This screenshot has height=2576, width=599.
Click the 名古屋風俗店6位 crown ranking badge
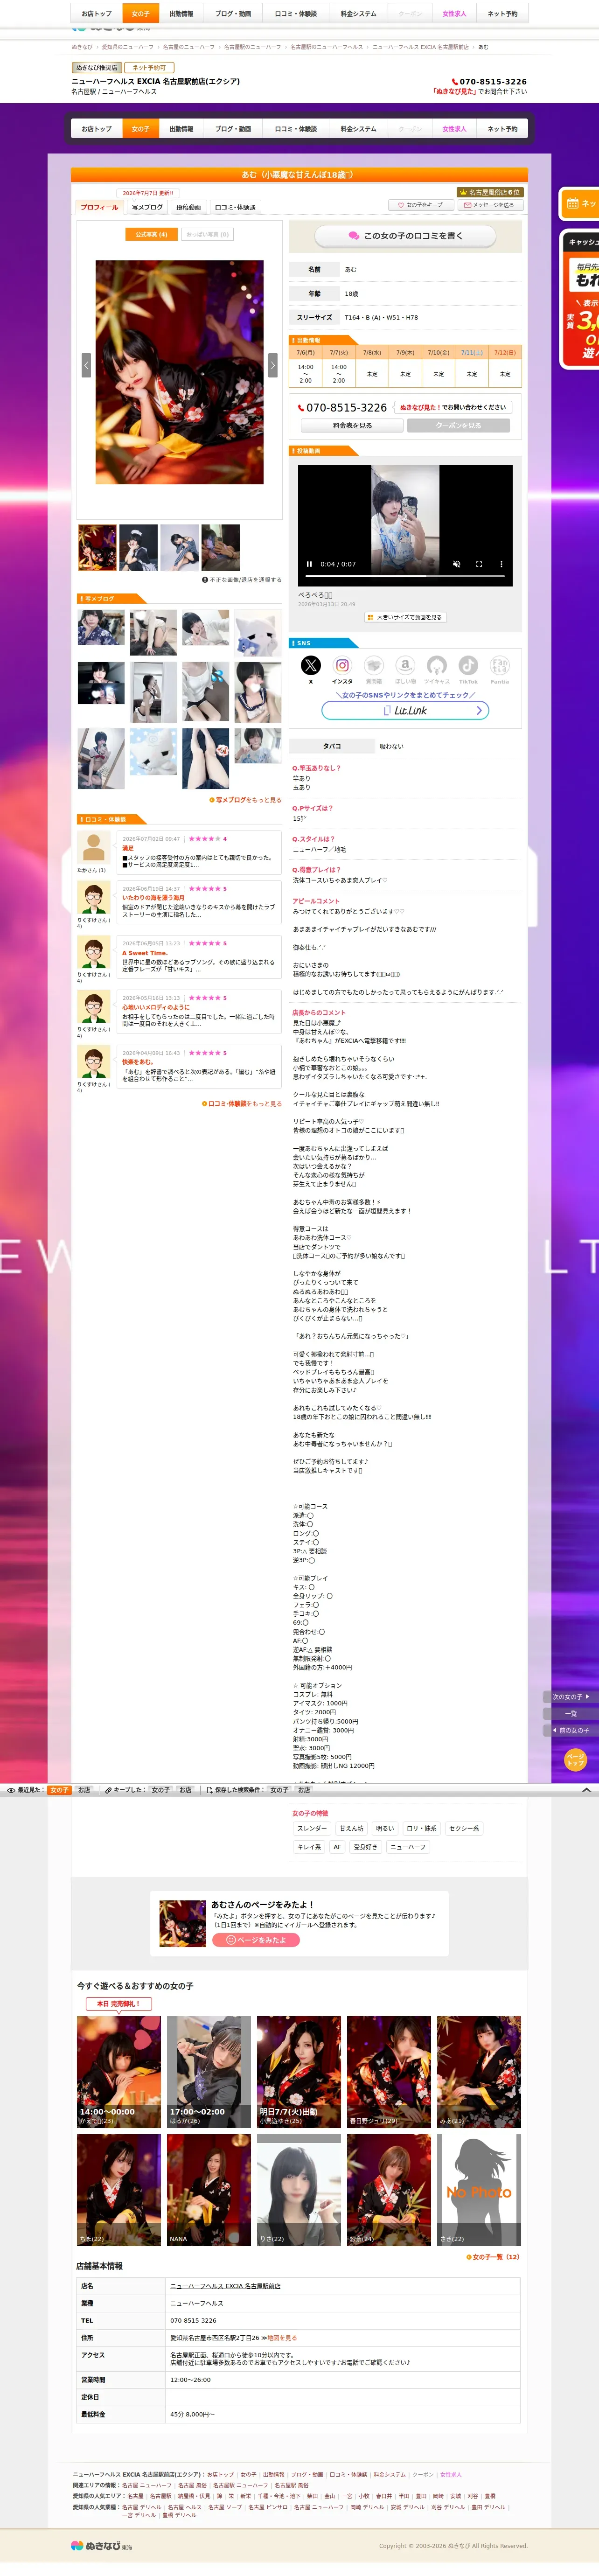(x=490, y=192)
